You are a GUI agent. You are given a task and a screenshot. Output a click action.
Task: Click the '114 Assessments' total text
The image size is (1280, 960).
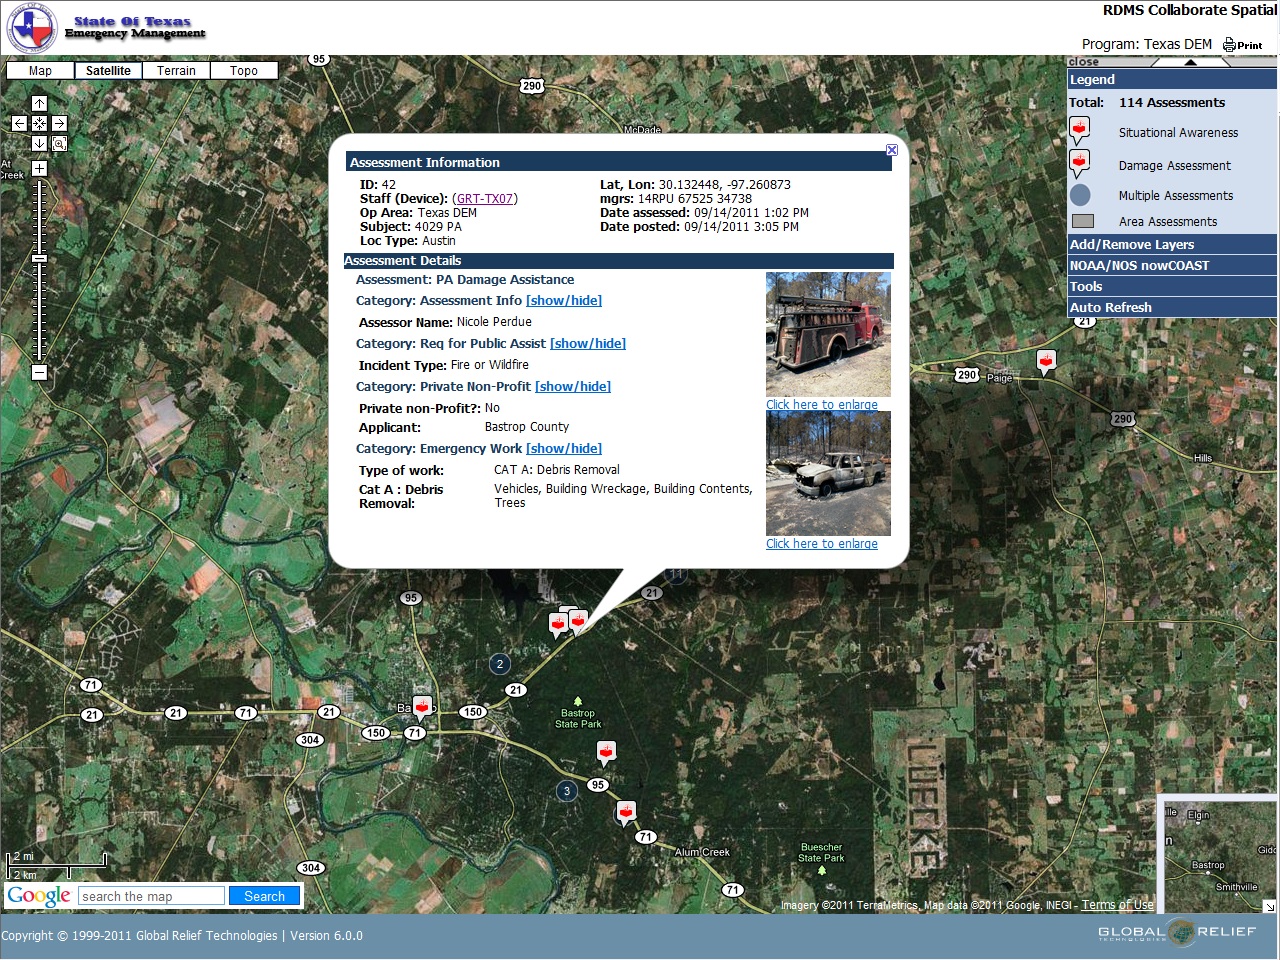pyautogui.click(x=1172, y=103)
